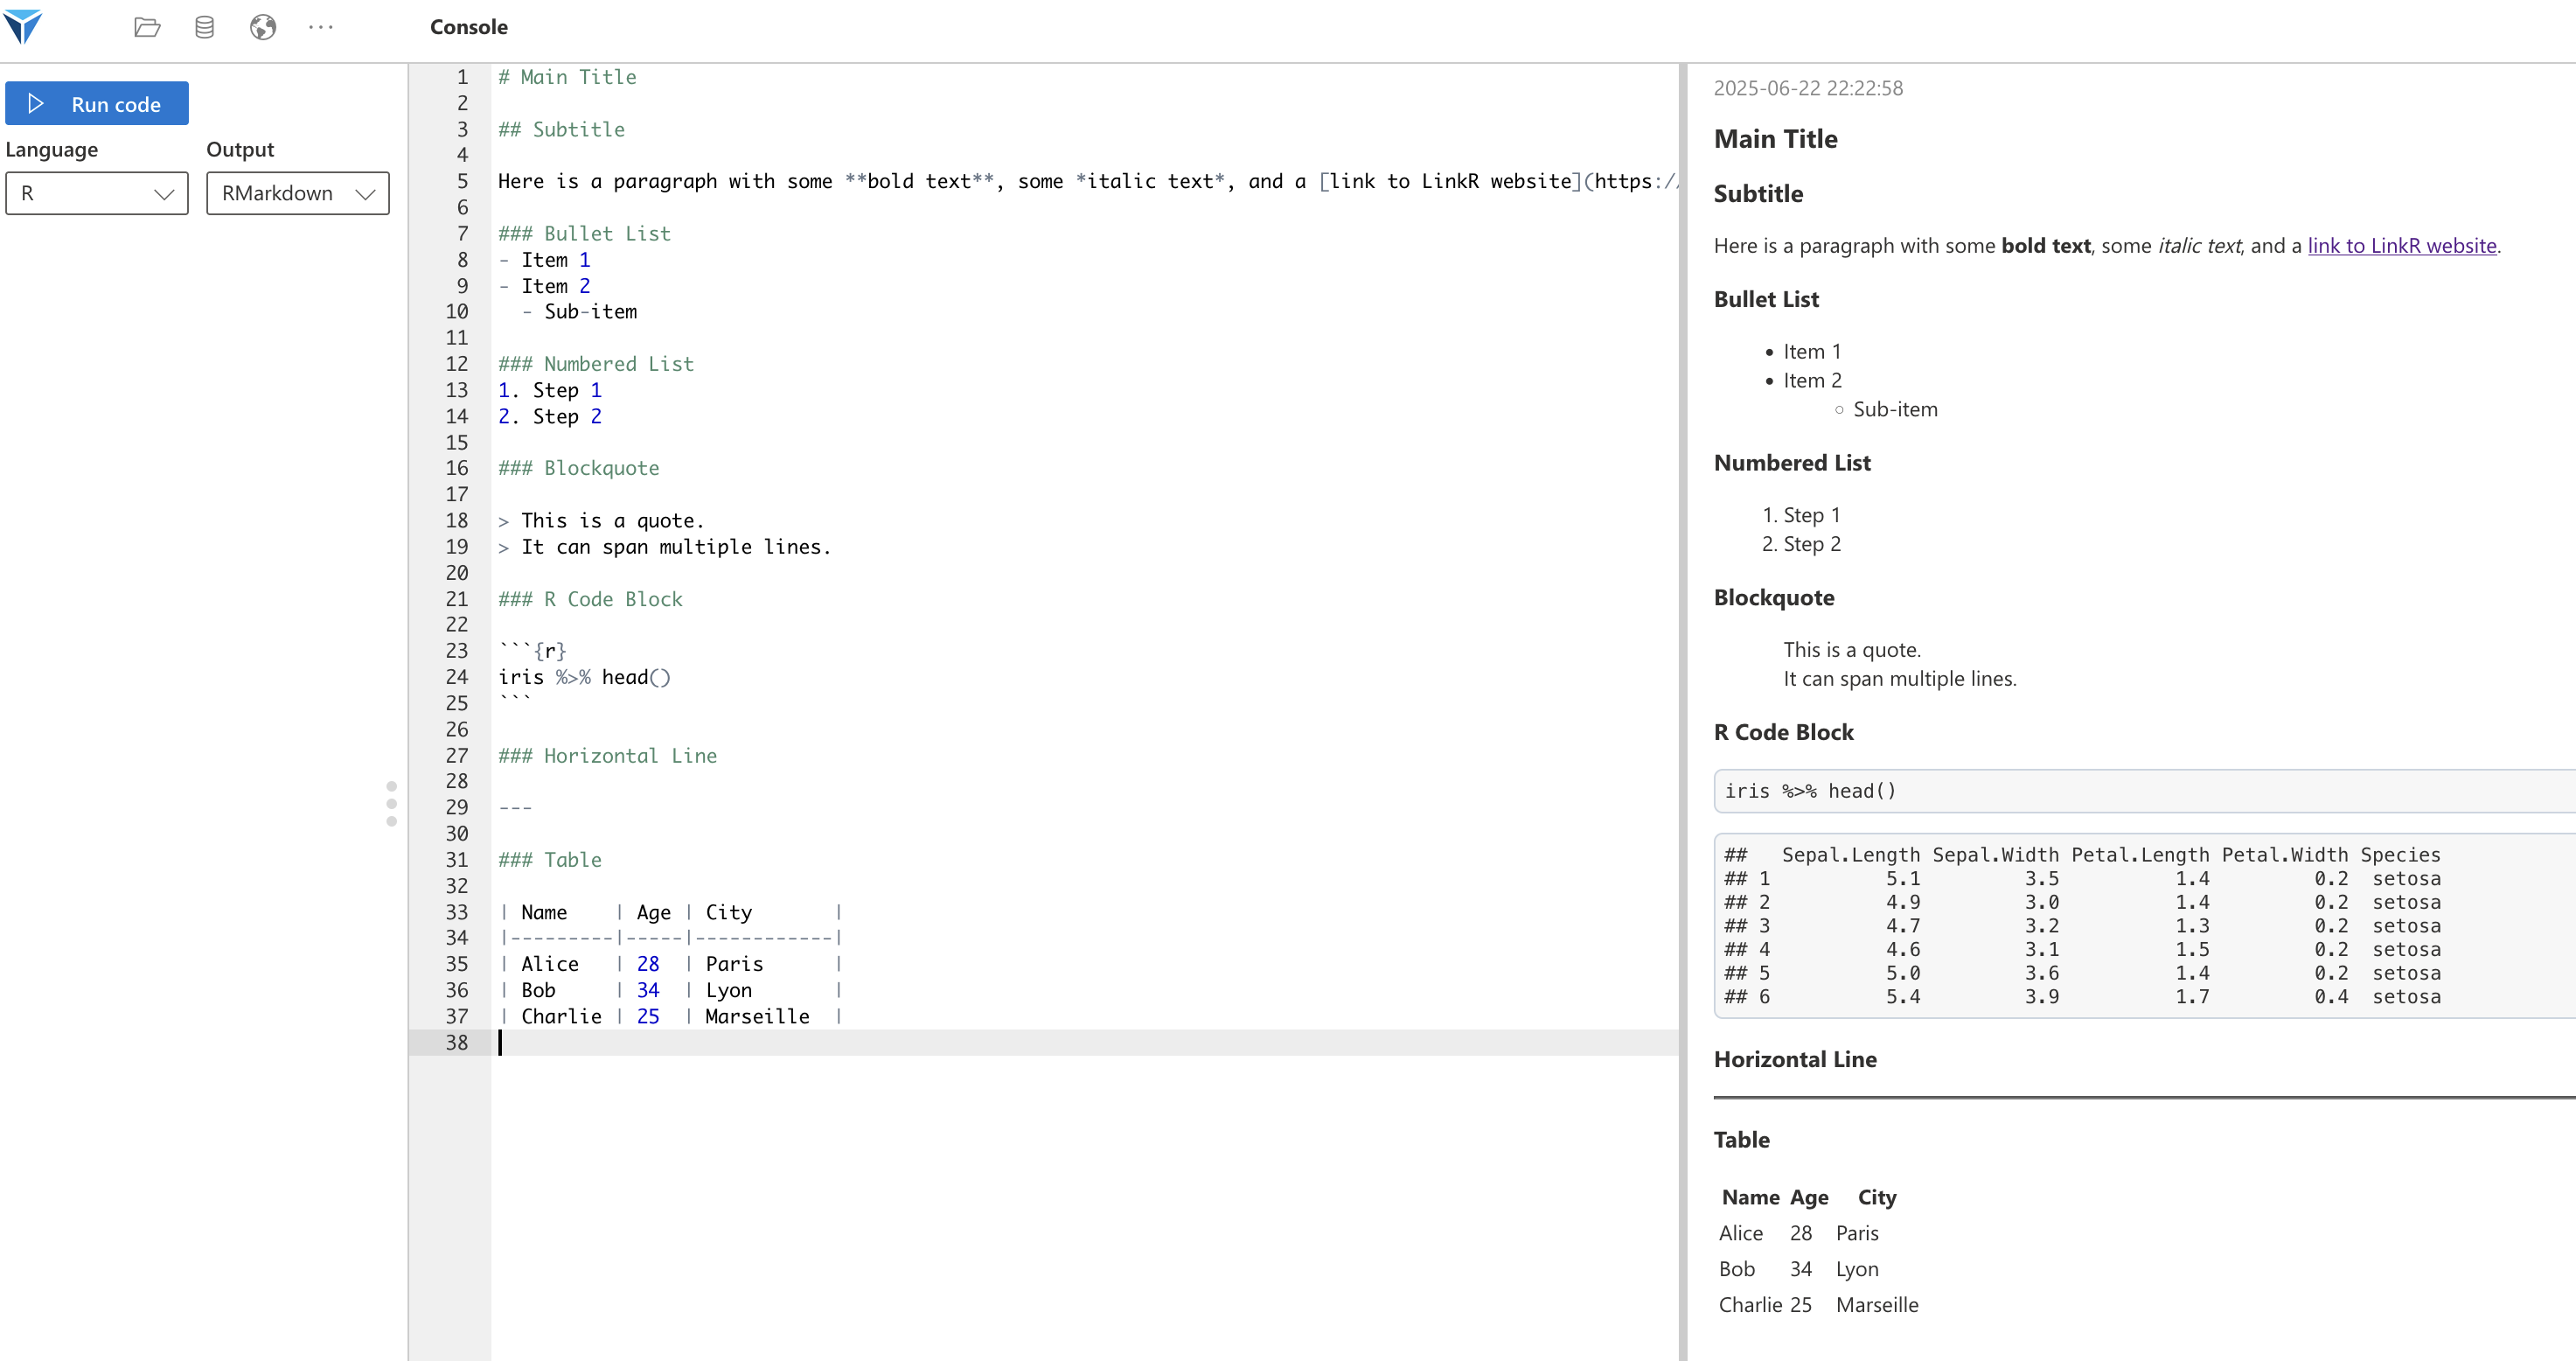Click line number 24 in gutter
This screenshot has width=2576, height=1361.
[456, 677]
